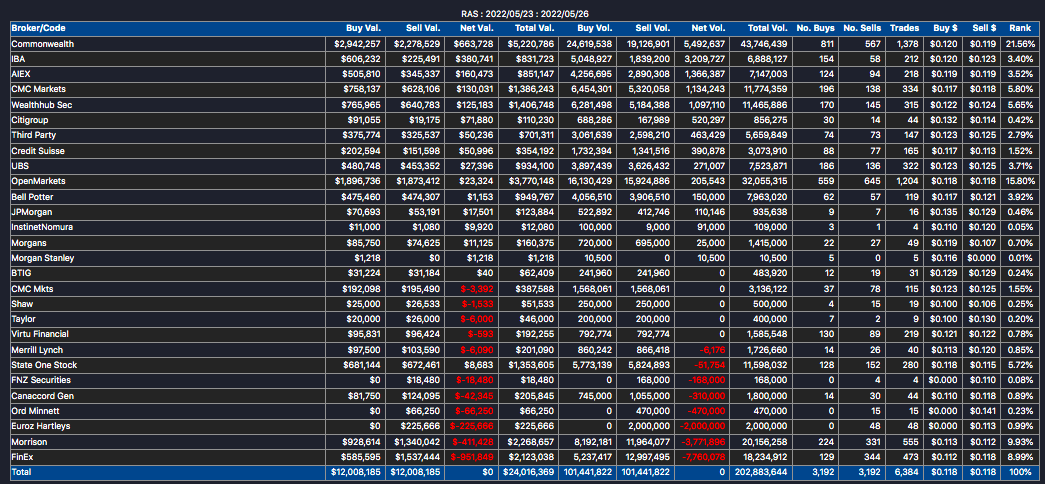Click the Sell $ column header
This screenshot has height=484, width=1045.
click(x=984, y=28)
